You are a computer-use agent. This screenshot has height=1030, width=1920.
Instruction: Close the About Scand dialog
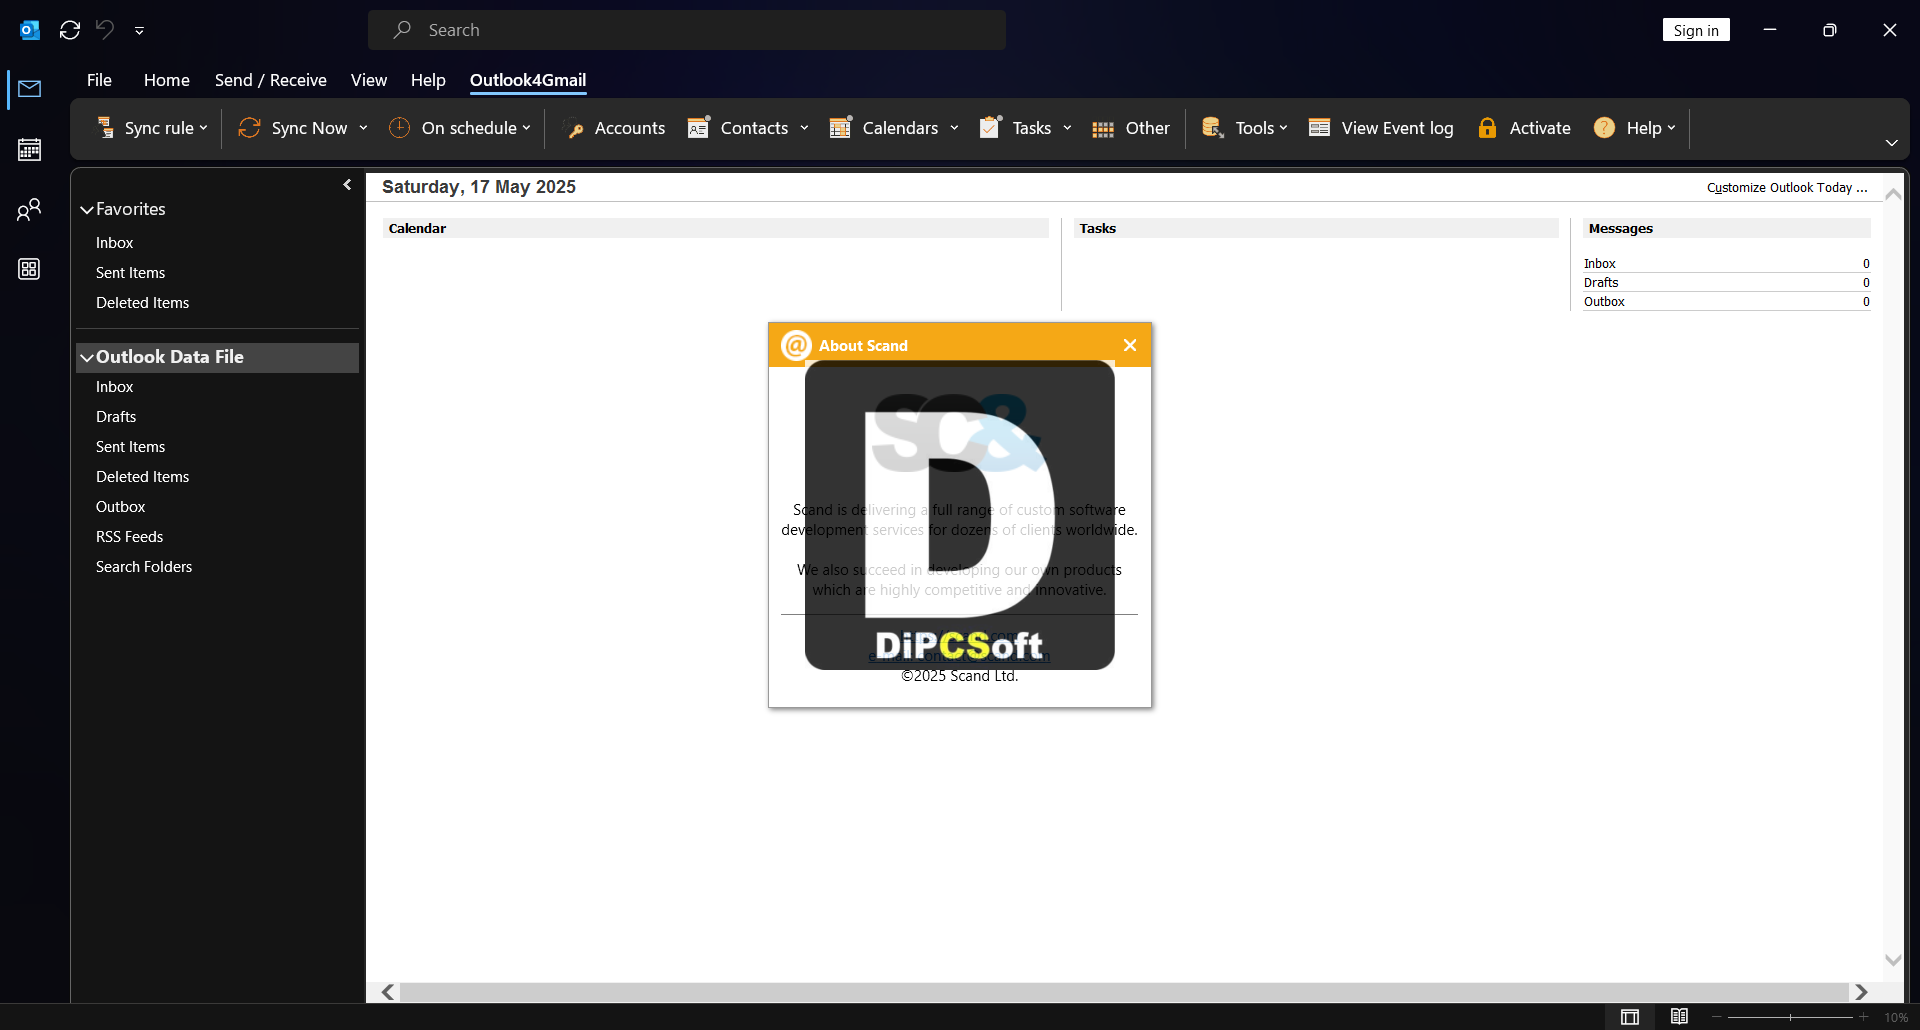1130,345
